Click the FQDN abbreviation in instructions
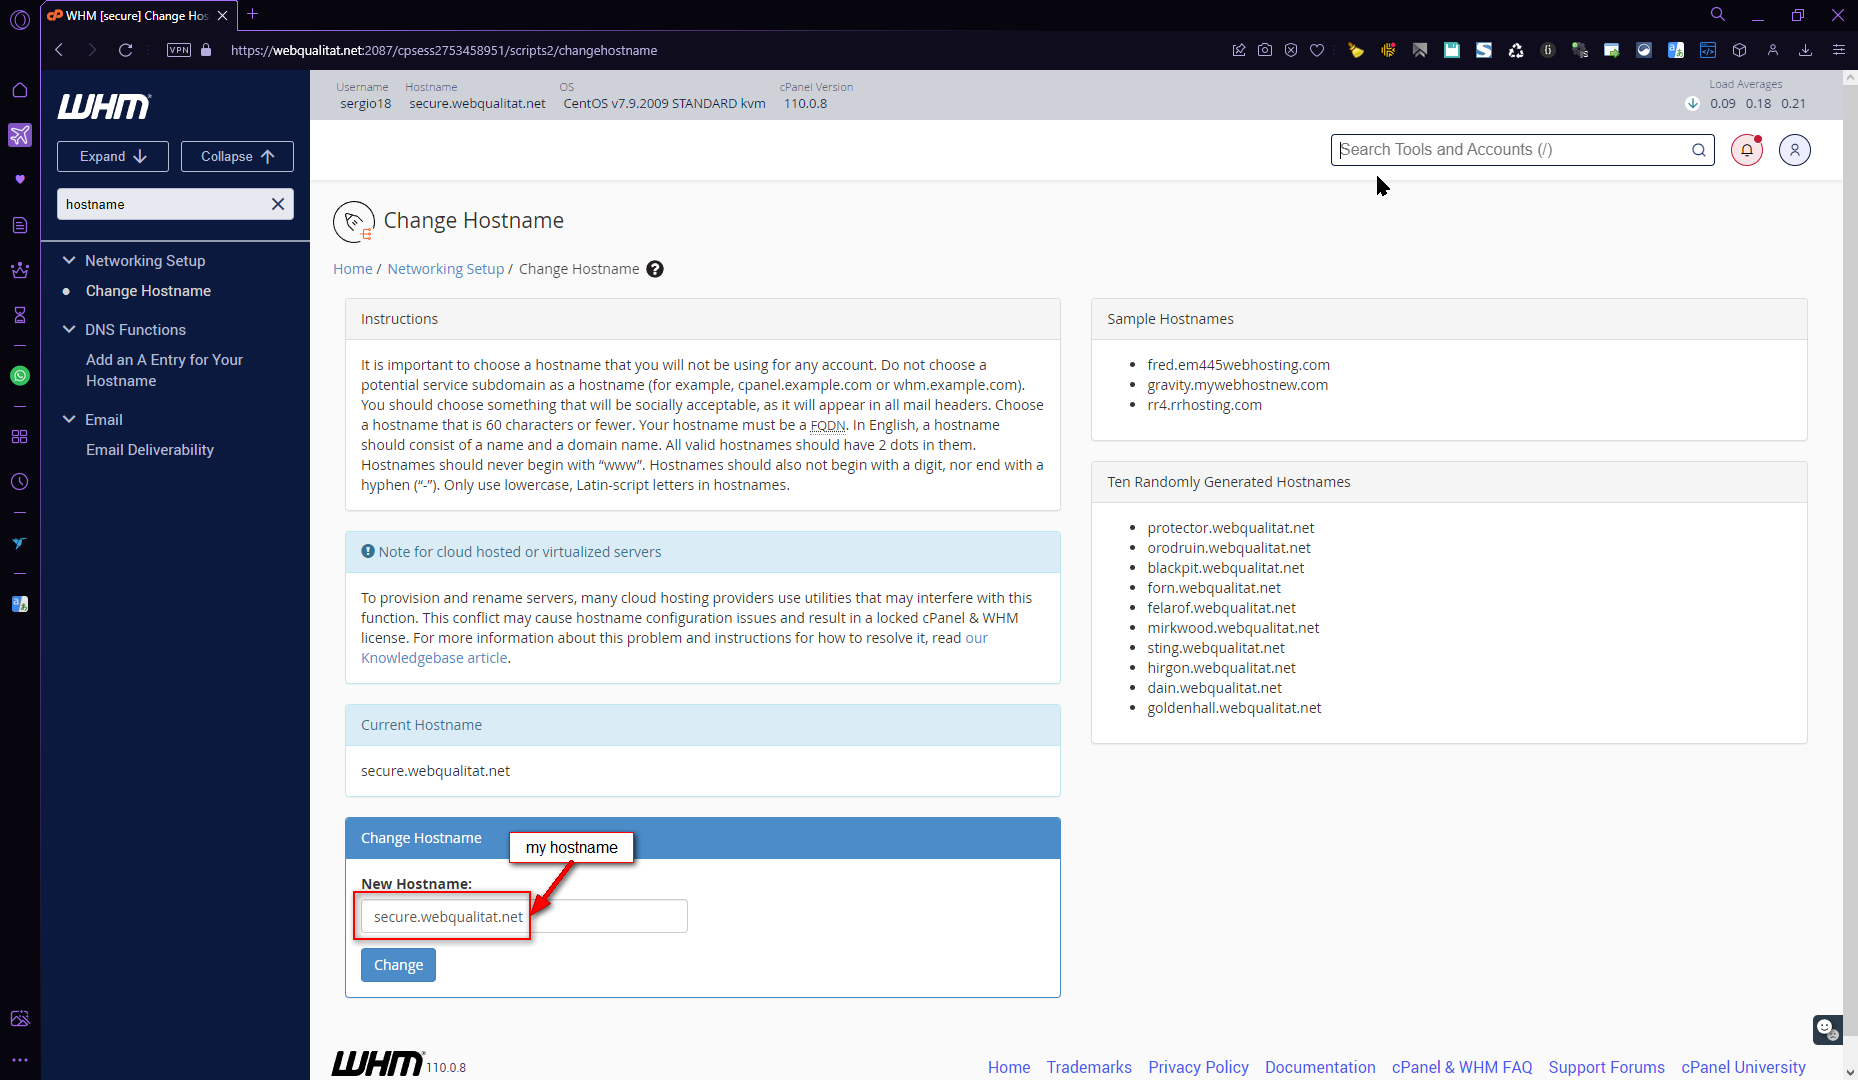The height and width of the screenshot is (1080, 1858). point(828,425)
